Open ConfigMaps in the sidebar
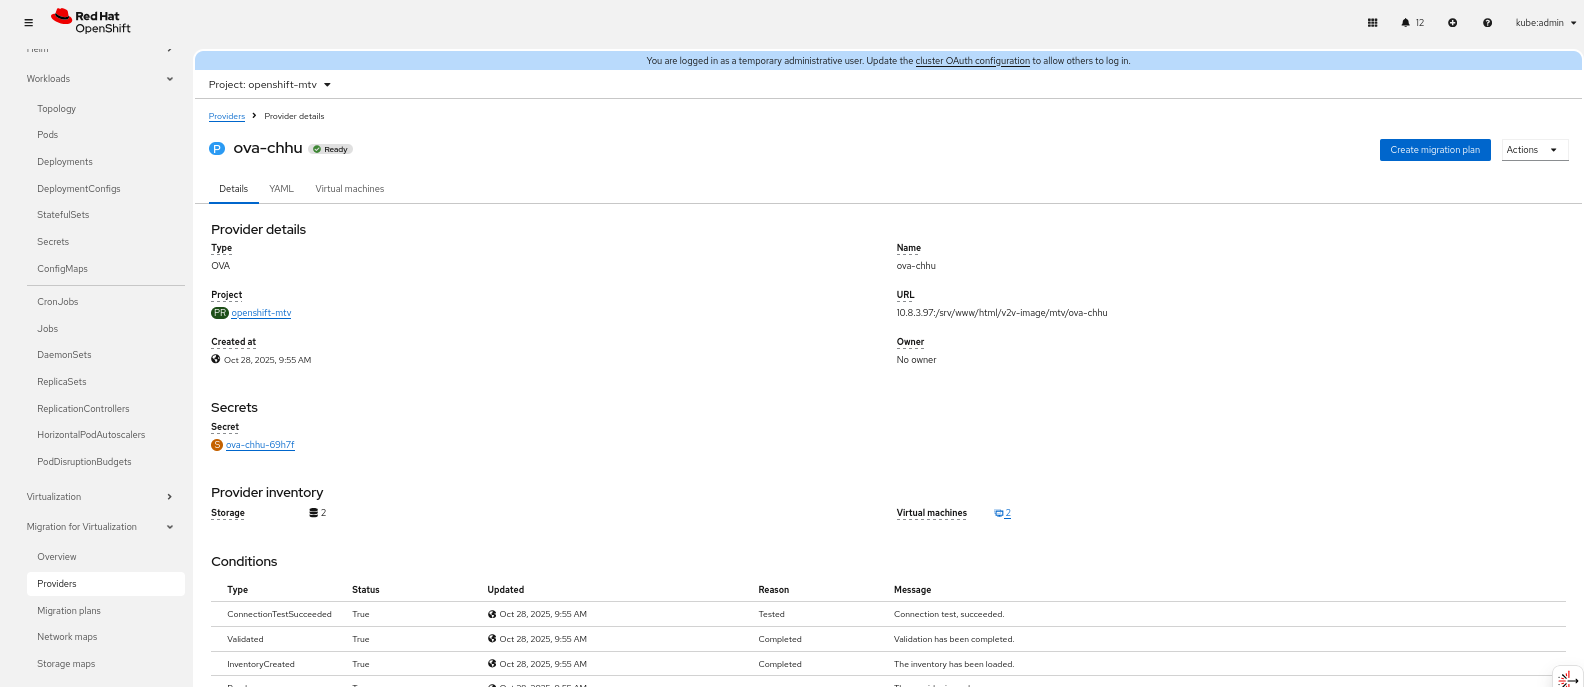Screen dimensions: 1584x687 pos(62,268)
